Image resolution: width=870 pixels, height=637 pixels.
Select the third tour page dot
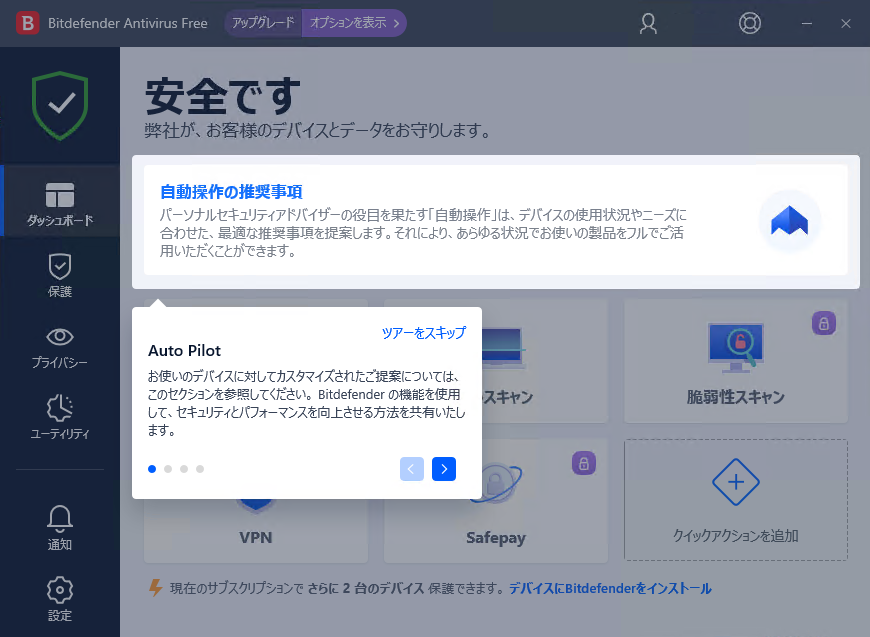(x=184, y=469)
